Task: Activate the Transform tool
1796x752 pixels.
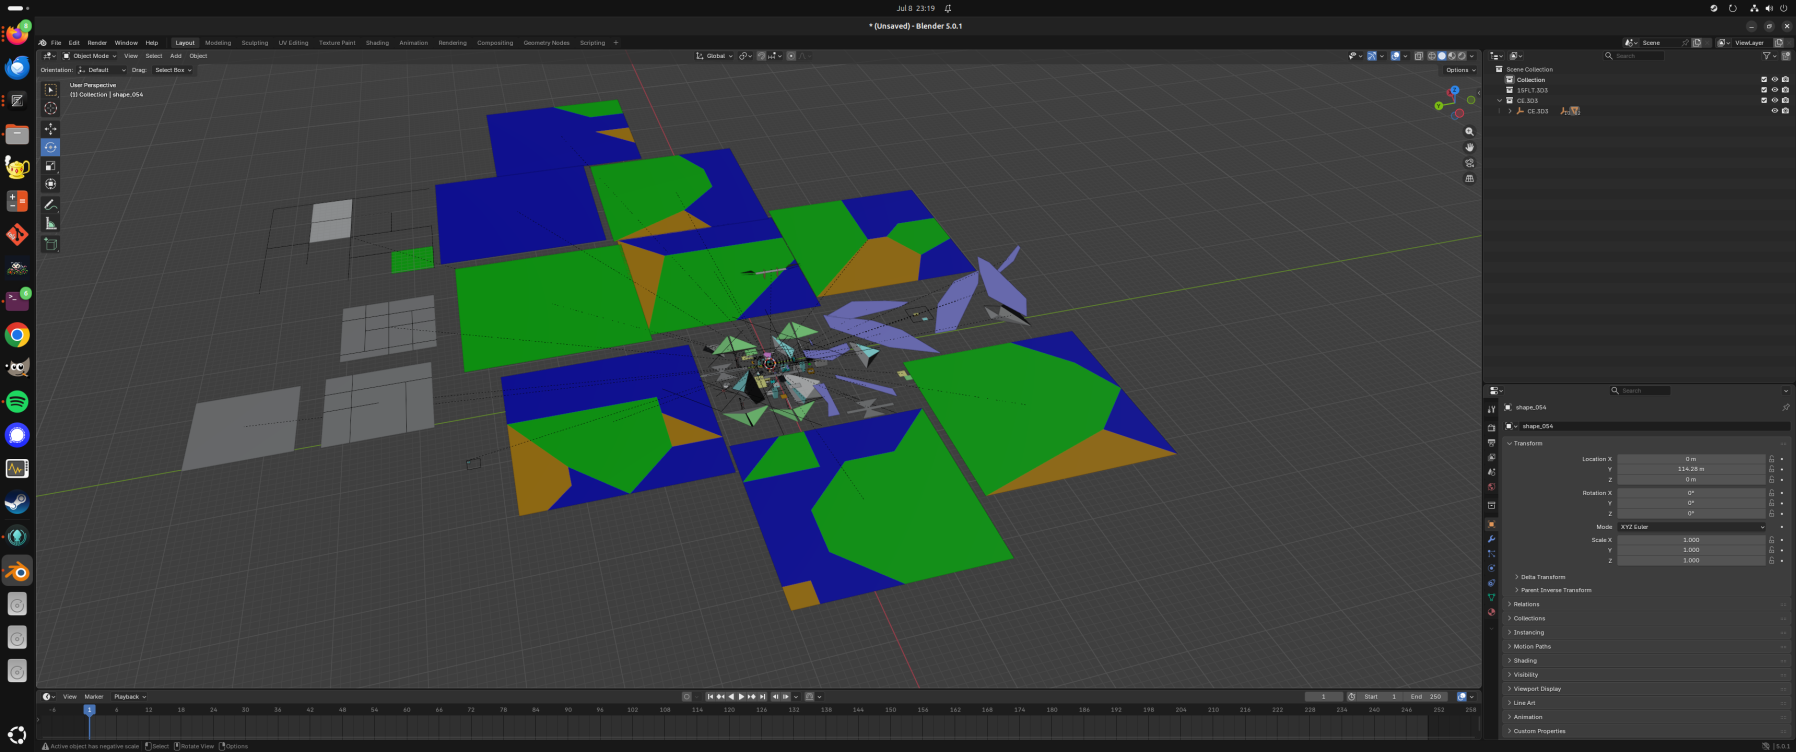Action: pos(50,184)
